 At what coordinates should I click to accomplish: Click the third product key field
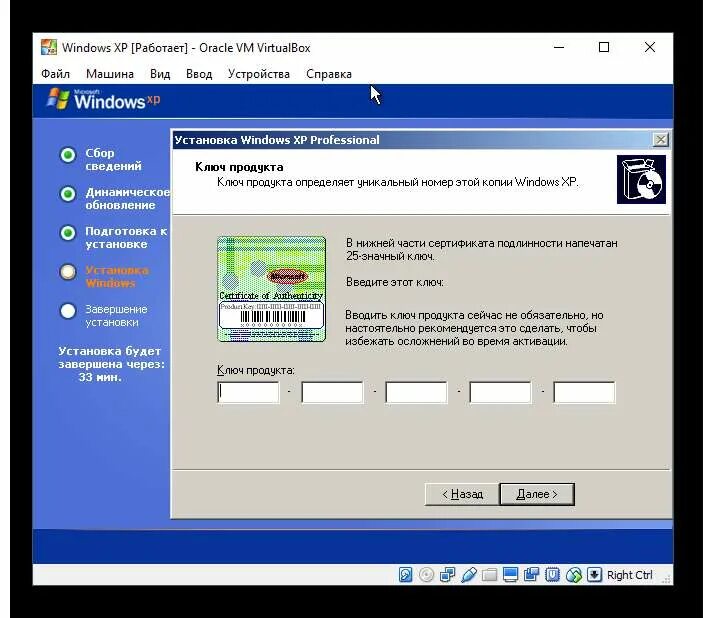tap(416, 392)
